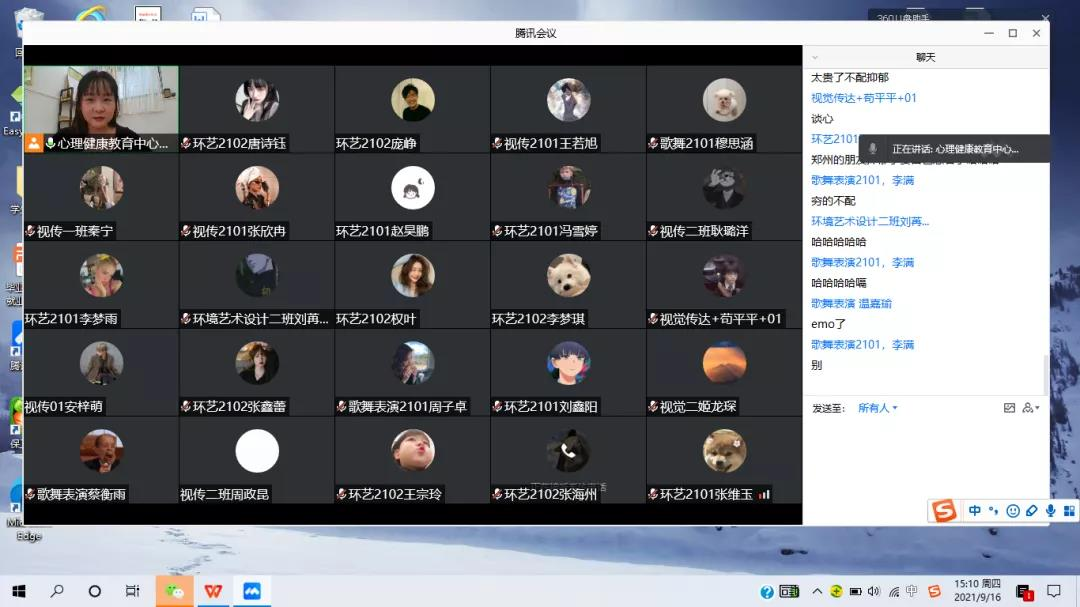Click the Tencent Meeting taskbar icon
1080x607 pixels.
251,591
